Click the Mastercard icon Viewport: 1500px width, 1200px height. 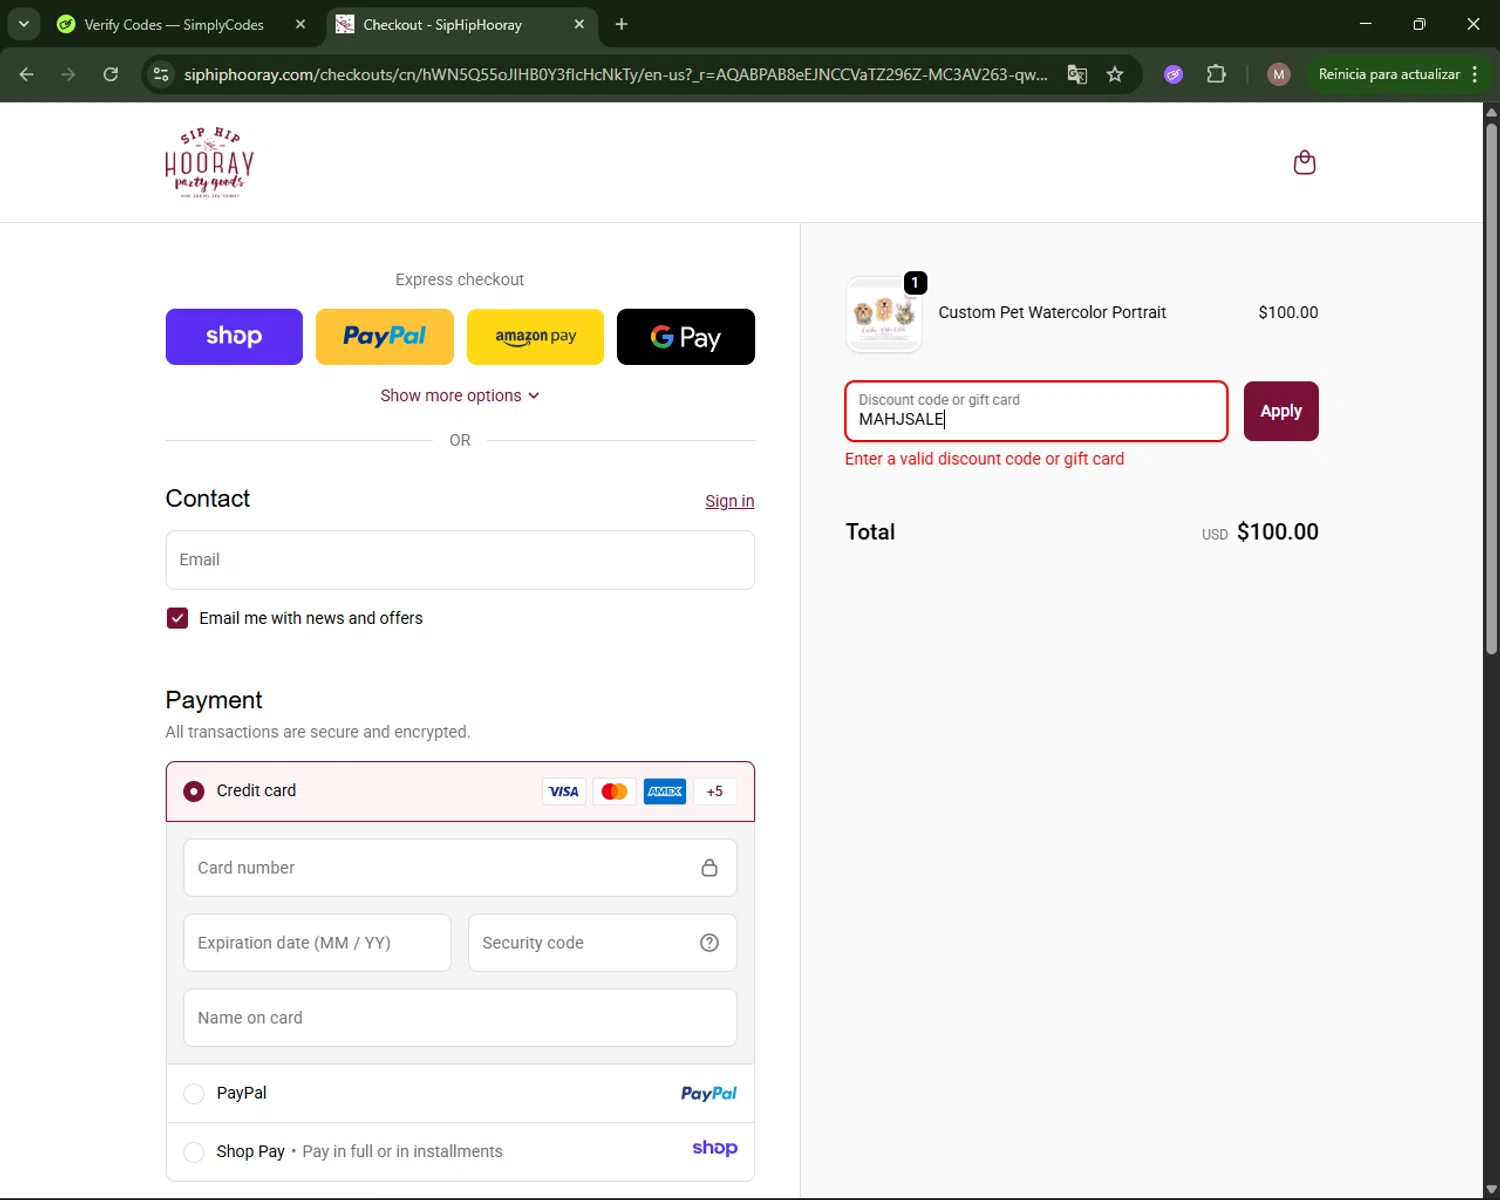(x=614, y=791)
